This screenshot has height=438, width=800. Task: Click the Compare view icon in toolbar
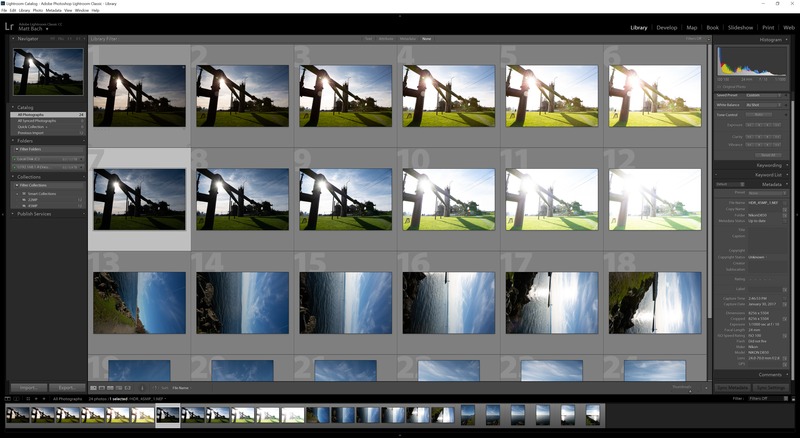(x=111, y=387)
